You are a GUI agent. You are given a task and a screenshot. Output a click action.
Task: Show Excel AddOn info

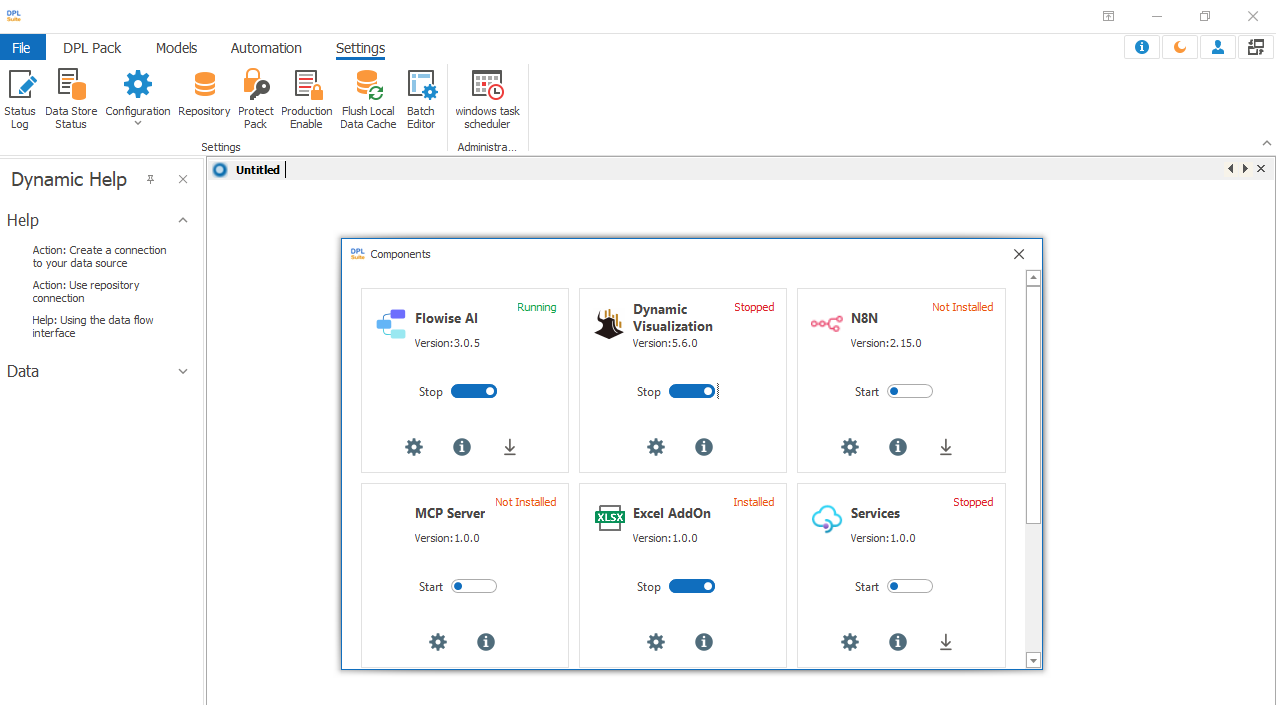(x=704, y=642)
